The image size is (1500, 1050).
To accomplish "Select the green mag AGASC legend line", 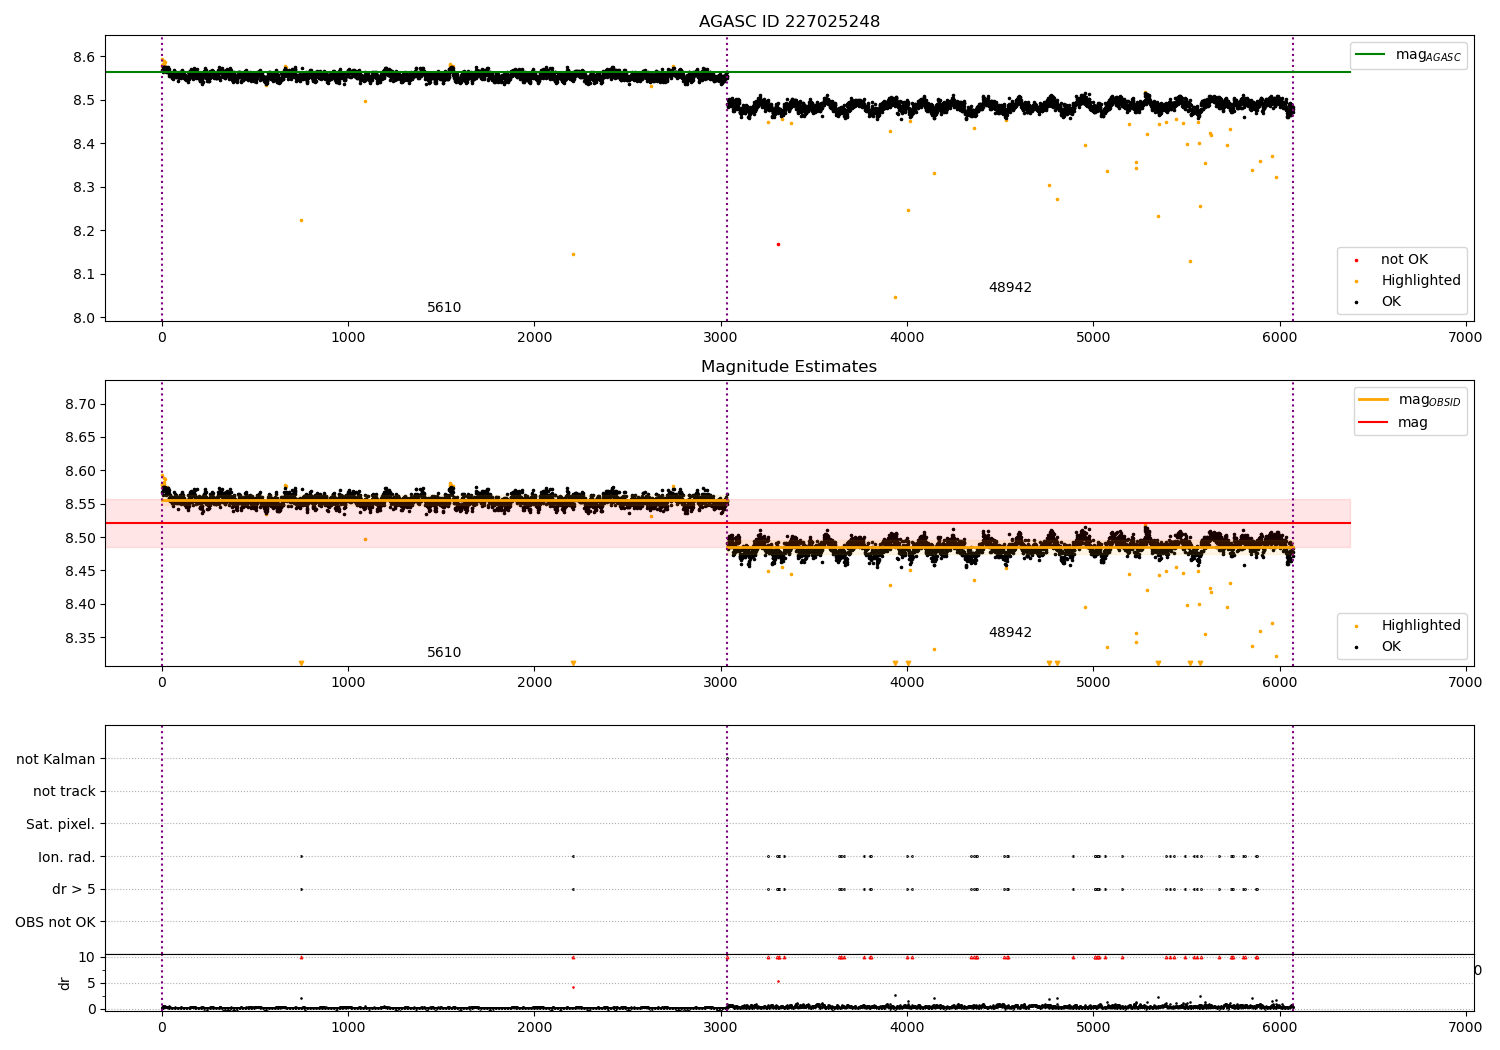I will [x=1370, y=55].
